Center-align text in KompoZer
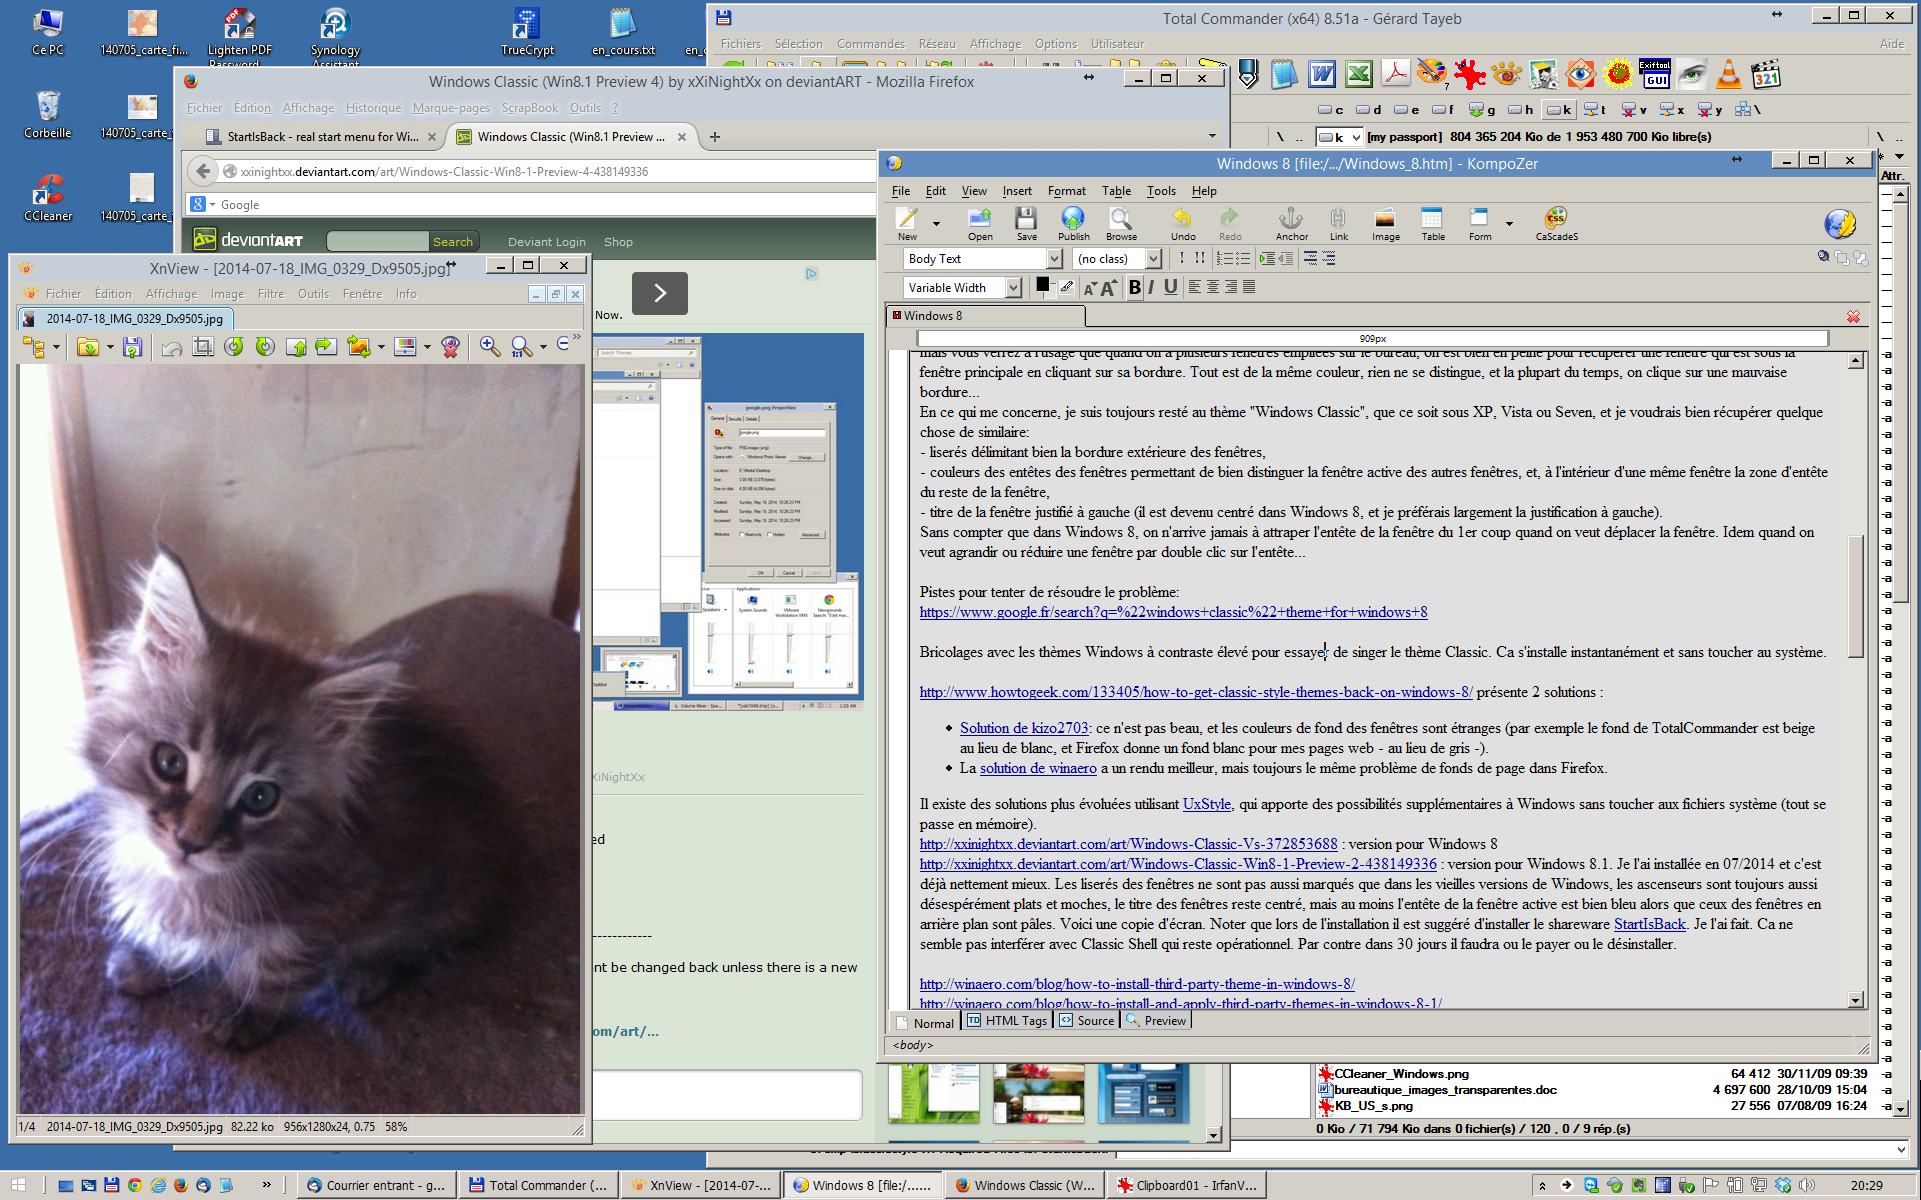Viewport: 1921px width, 1200px height. point(1213,287)
